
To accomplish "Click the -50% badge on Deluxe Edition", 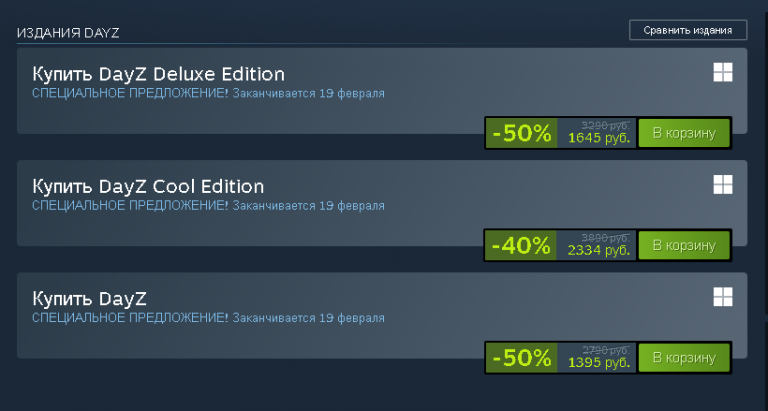I will [x=521, y=133].
